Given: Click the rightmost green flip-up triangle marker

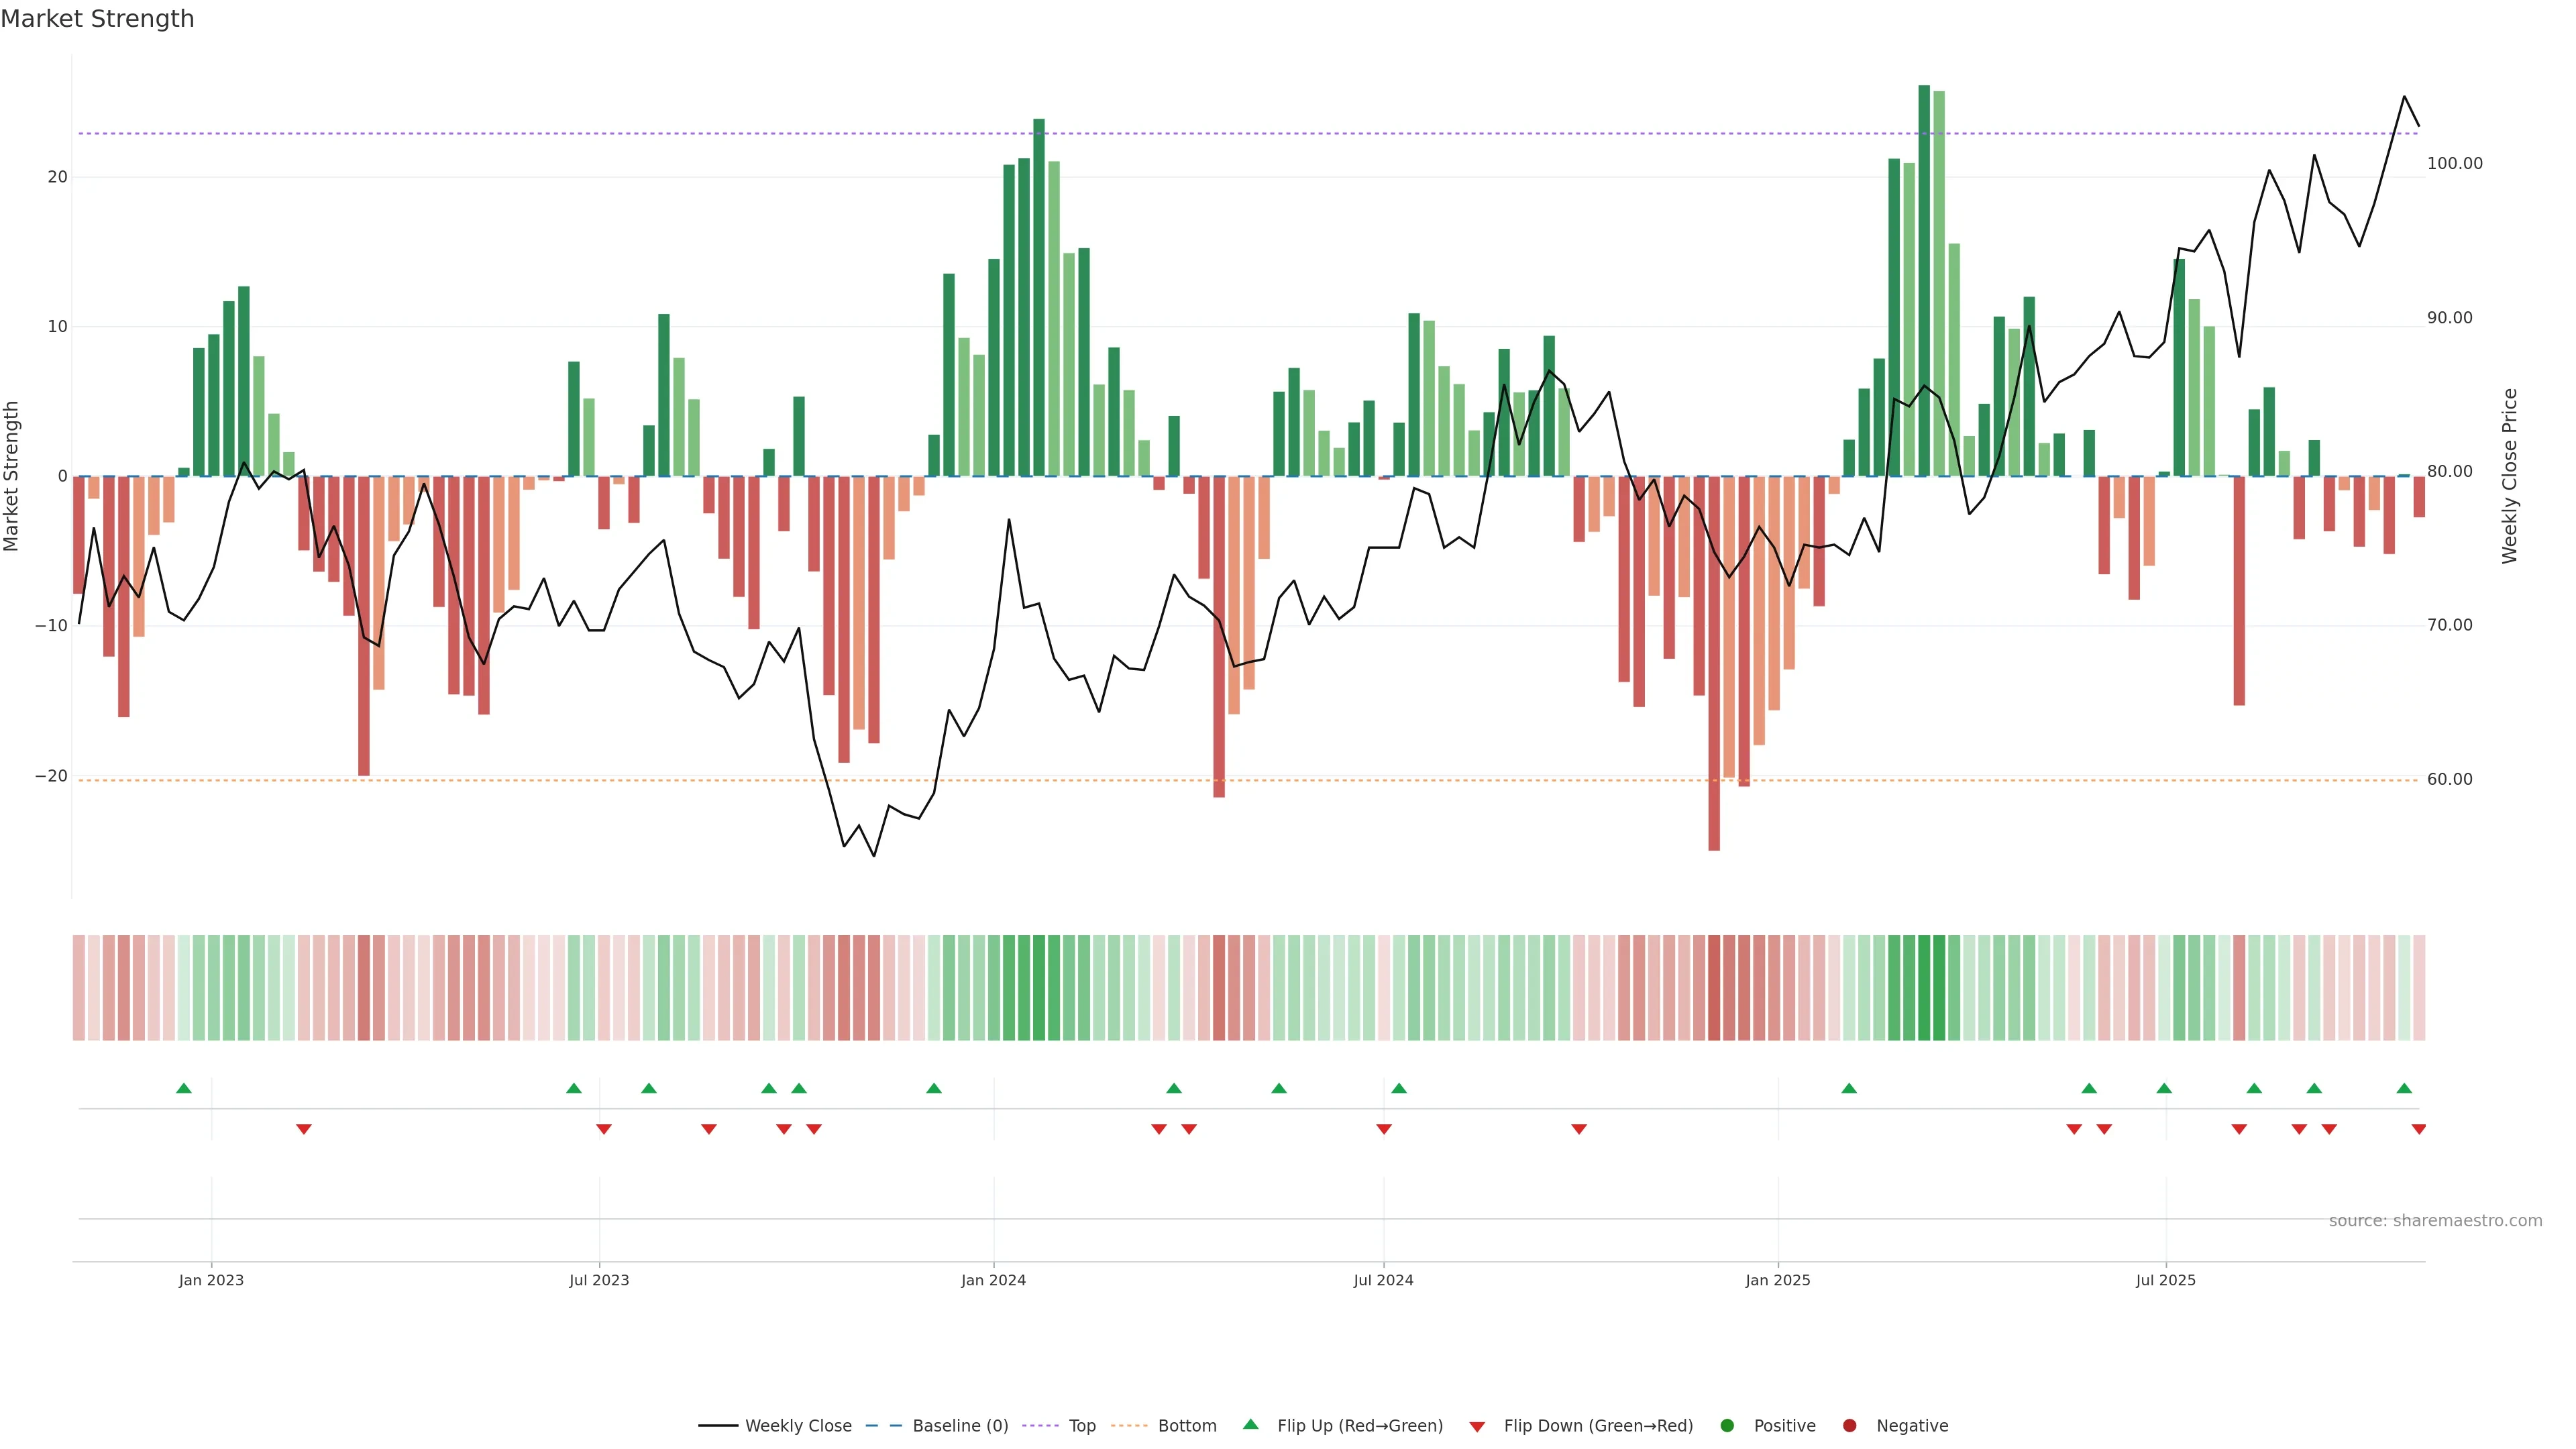Looking at the screenshot, I should point(2404,1088).
